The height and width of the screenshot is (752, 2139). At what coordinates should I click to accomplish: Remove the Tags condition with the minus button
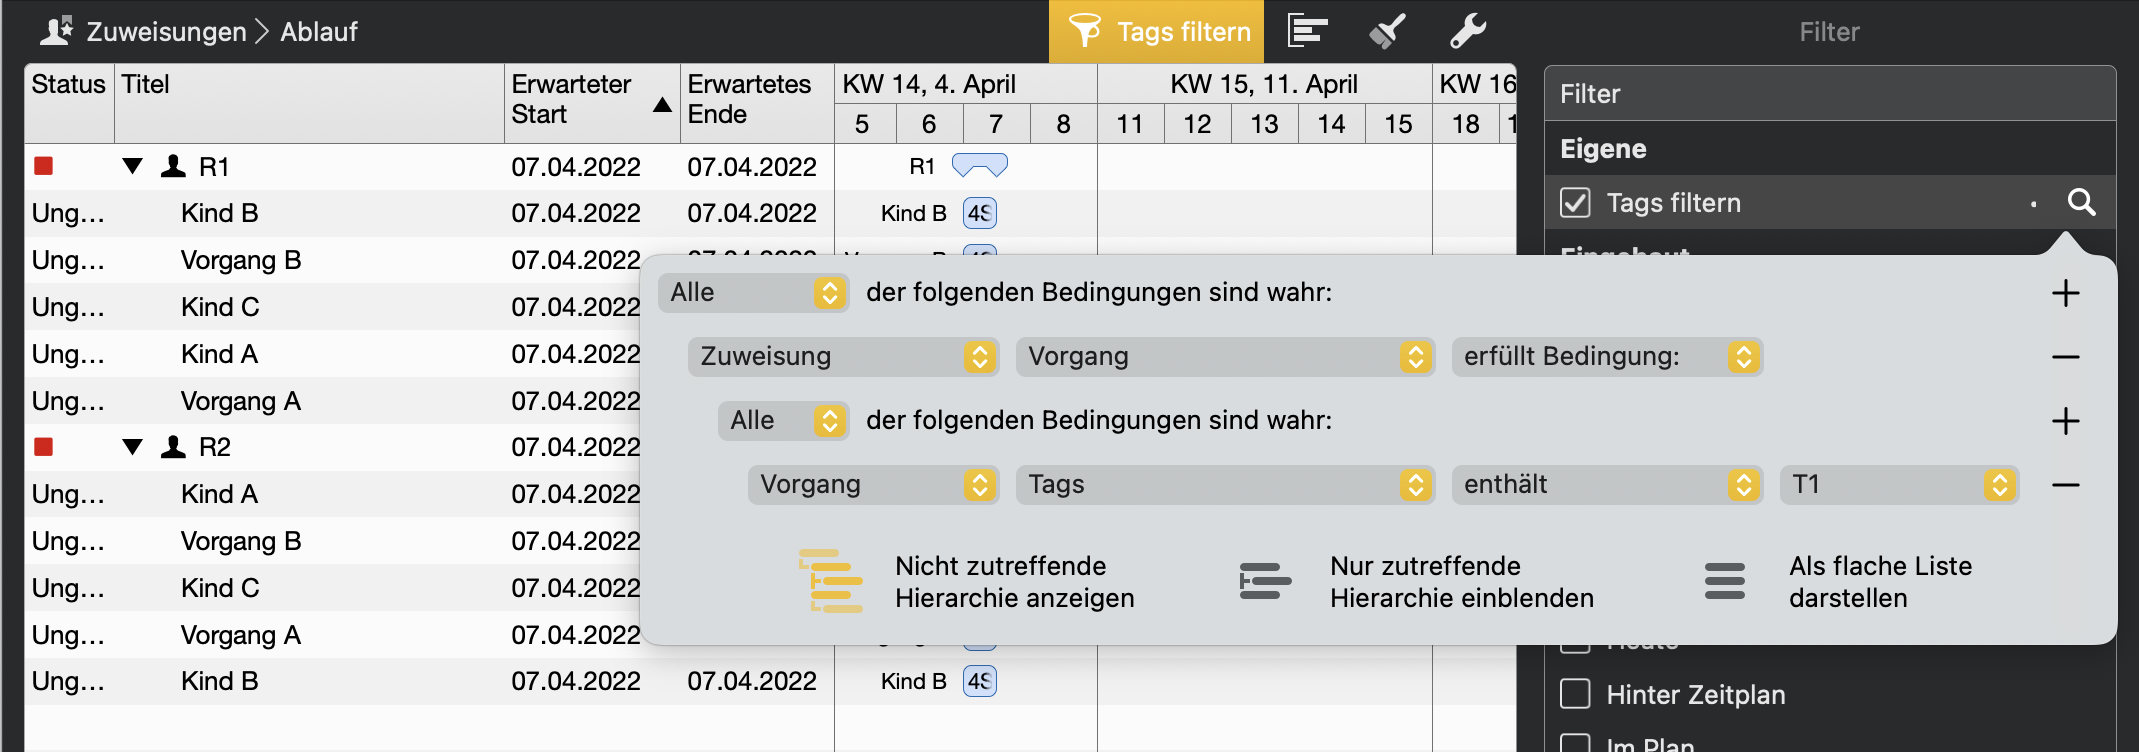(2064, 485)
